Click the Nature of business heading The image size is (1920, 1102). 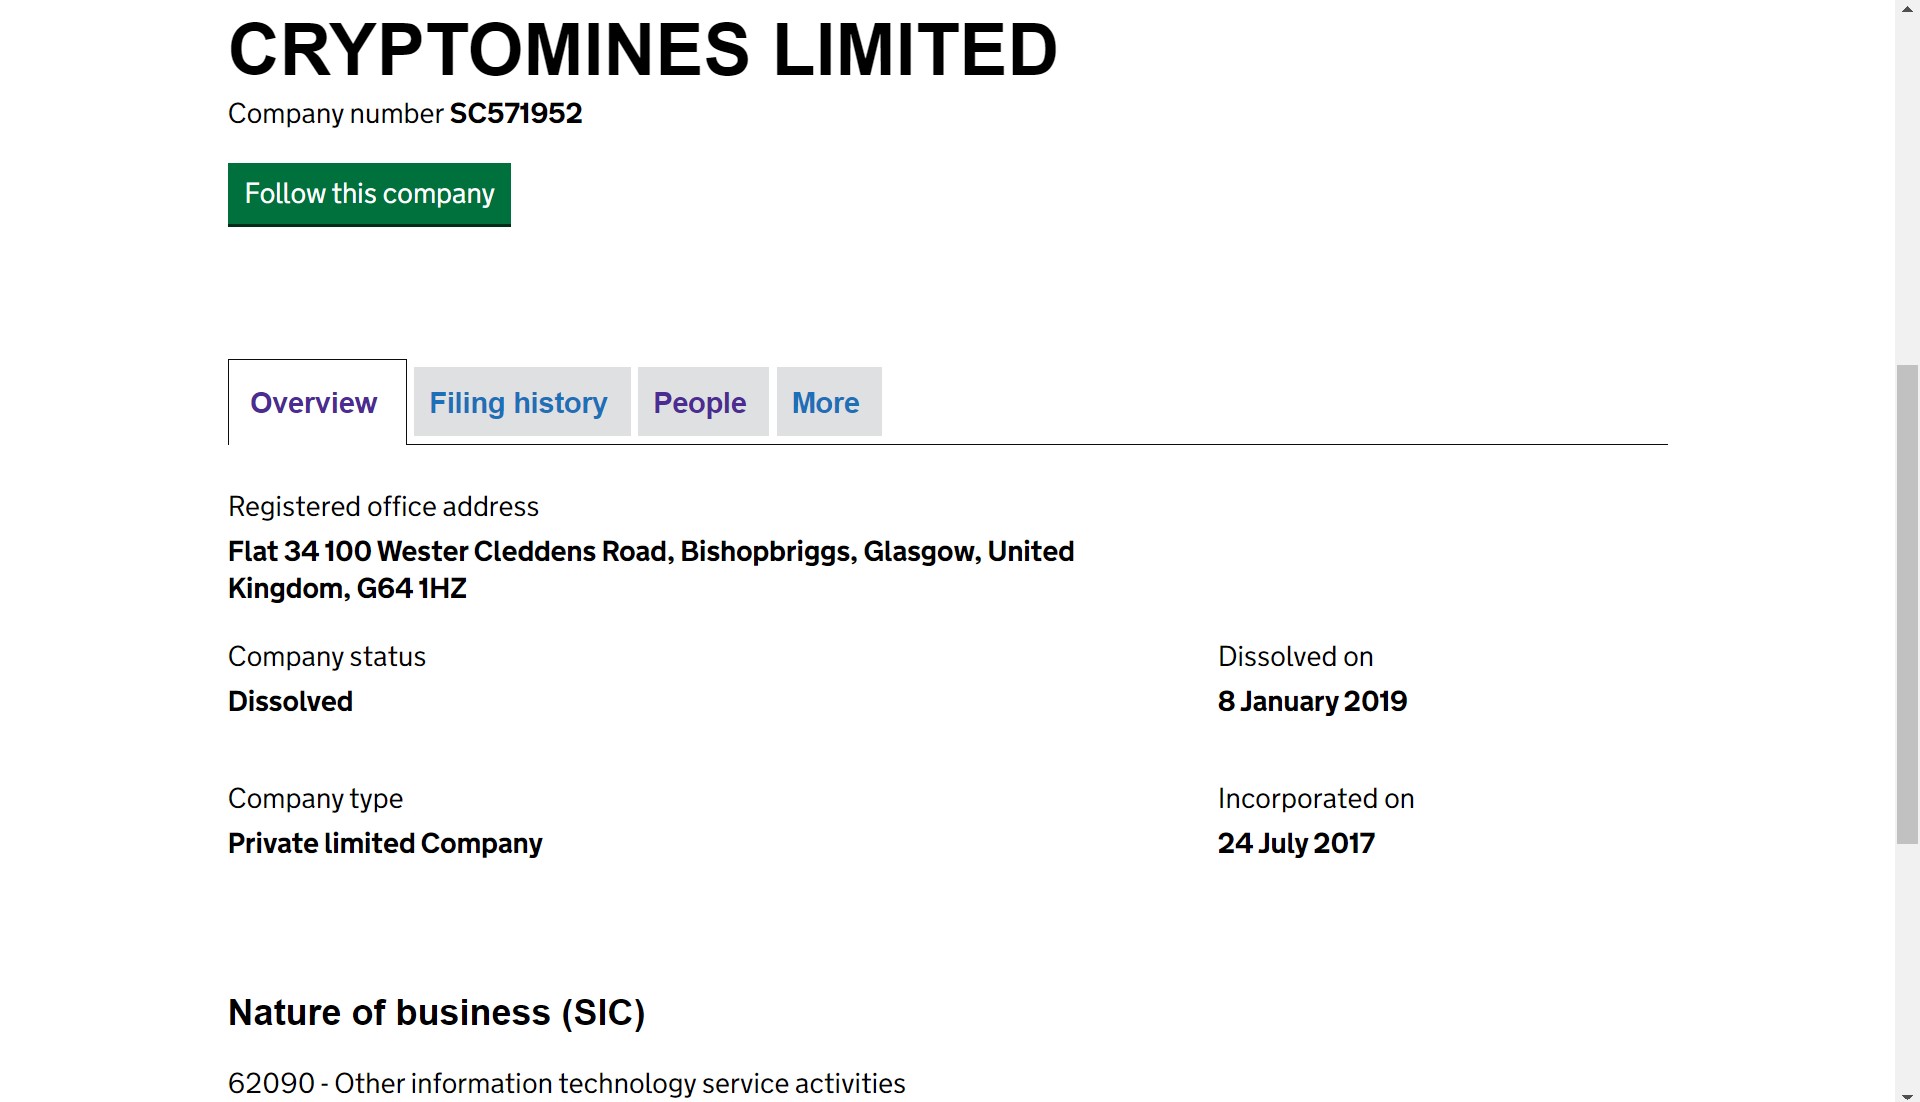(437, 1012)
